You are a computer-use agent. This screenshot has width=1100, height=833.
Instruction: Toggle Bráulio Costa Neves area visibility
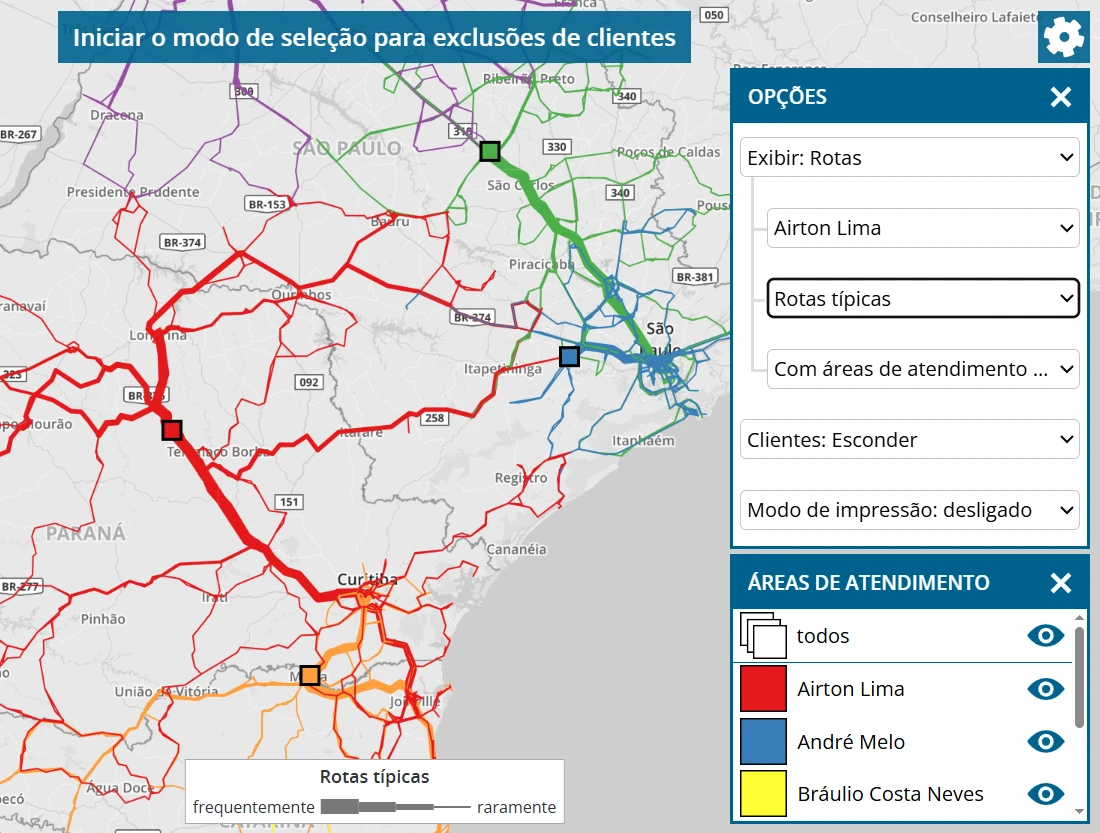point(1046,794)
